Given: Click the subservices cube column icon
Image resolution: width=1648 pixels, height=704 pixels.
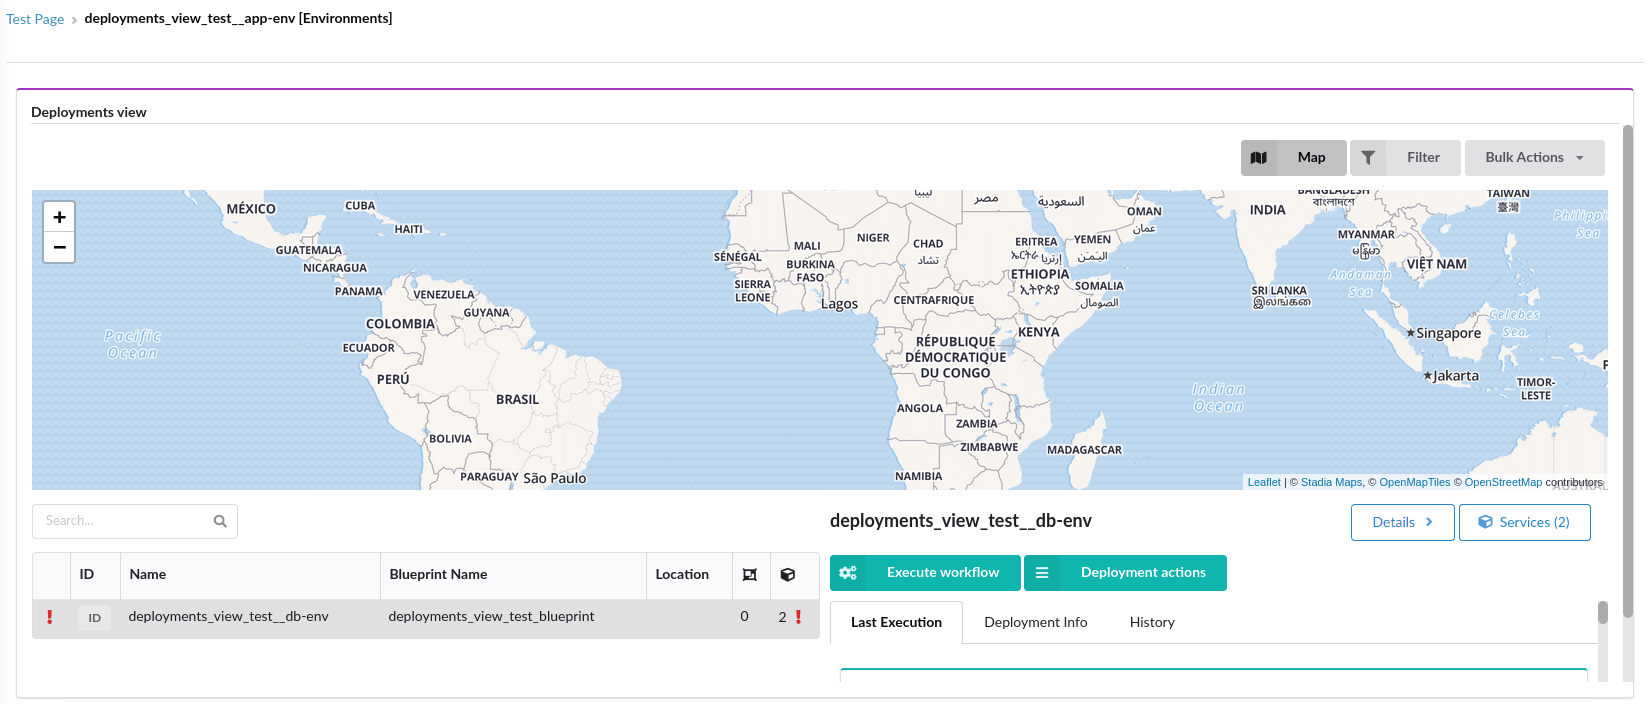Looking at the screenshot, I should (788, 575).
